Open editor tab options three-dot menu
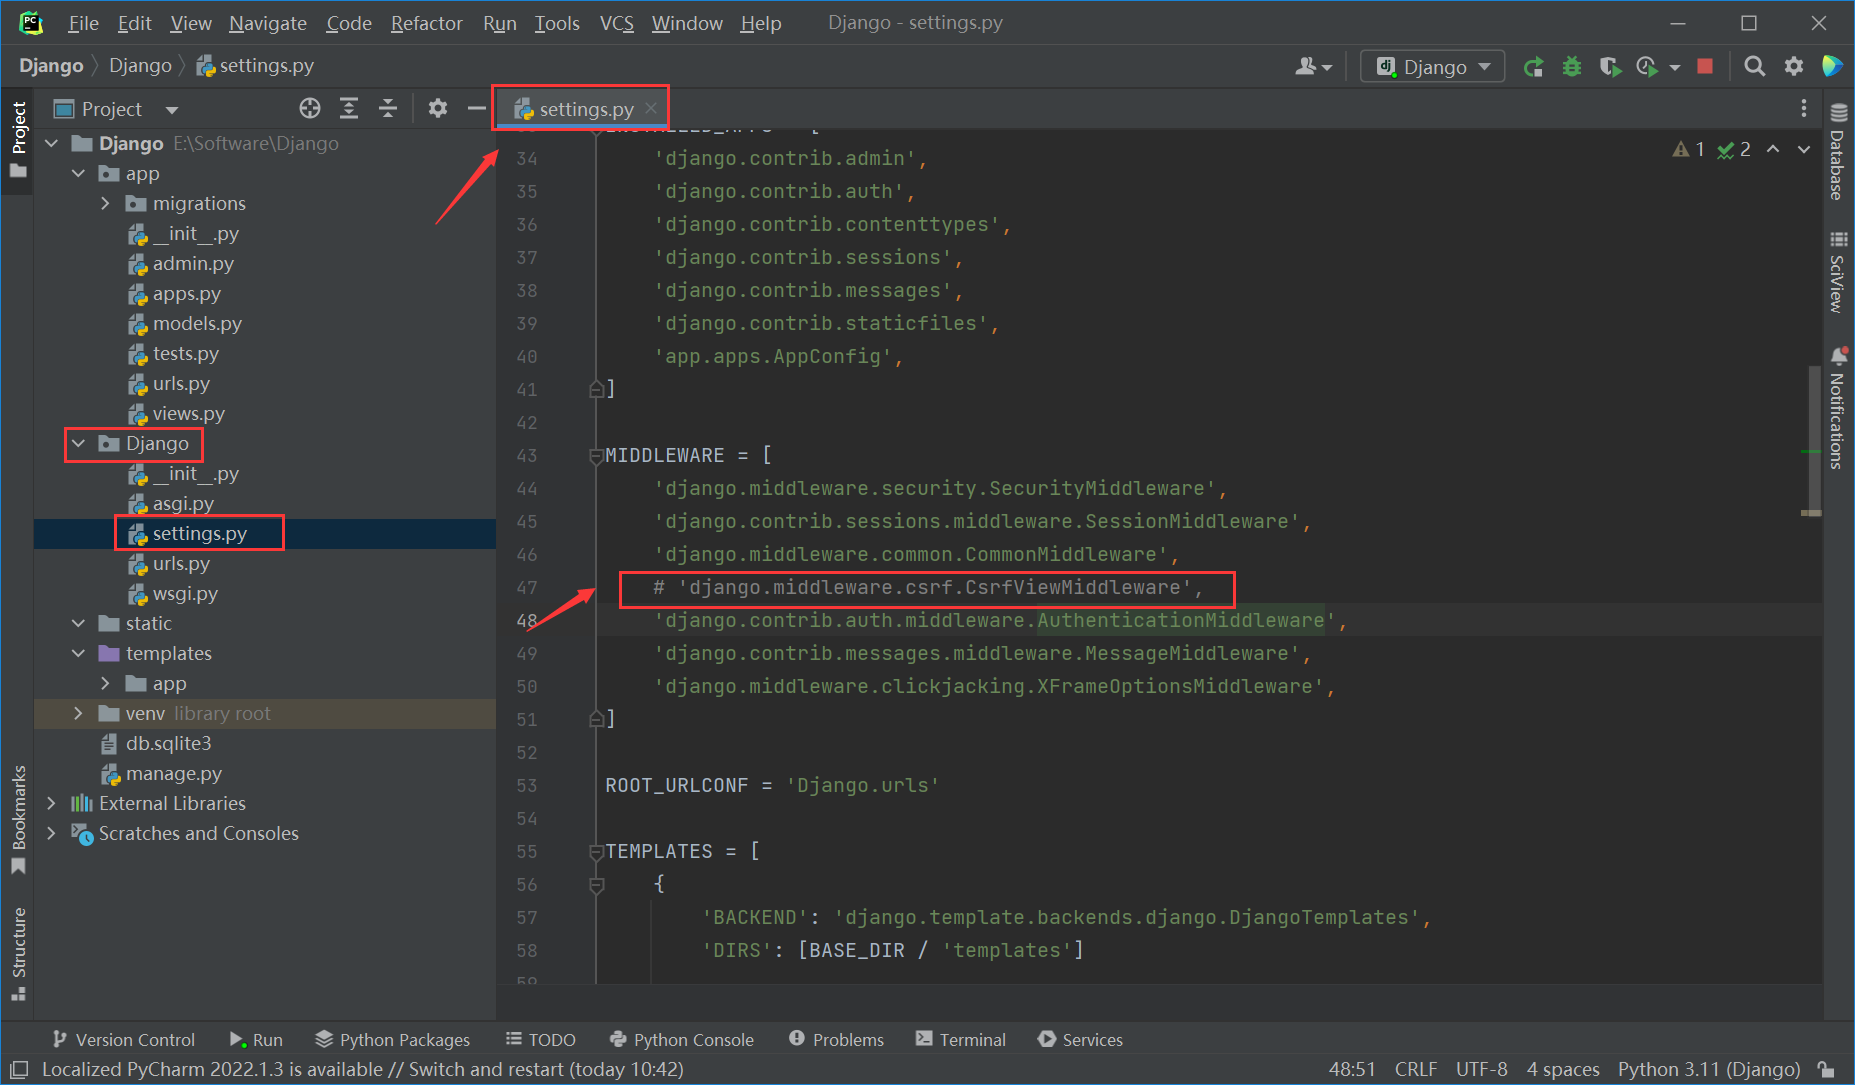This screenshot has height=1085, width=1855. click(1804, 108)
